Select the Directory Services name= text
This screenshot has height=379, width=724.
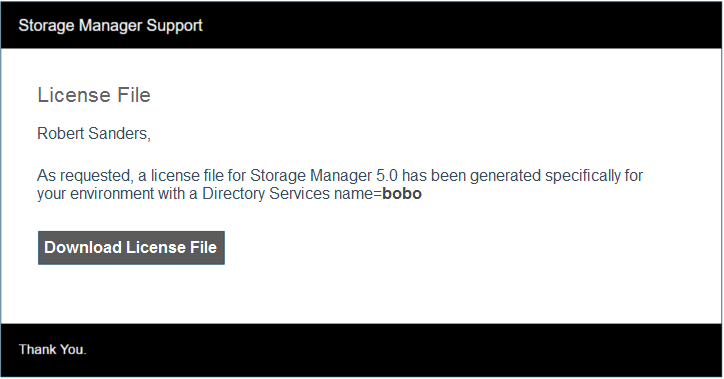click(292, 193)
